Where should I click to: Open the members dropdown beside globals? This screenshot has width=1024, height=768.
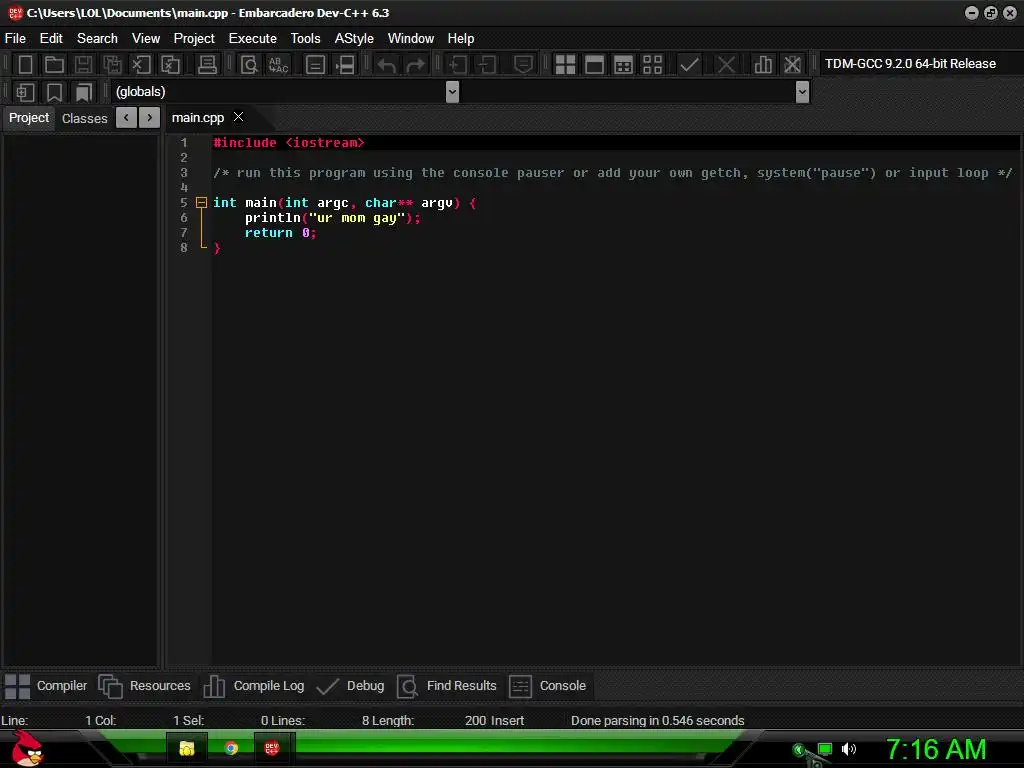click(803, 91)
